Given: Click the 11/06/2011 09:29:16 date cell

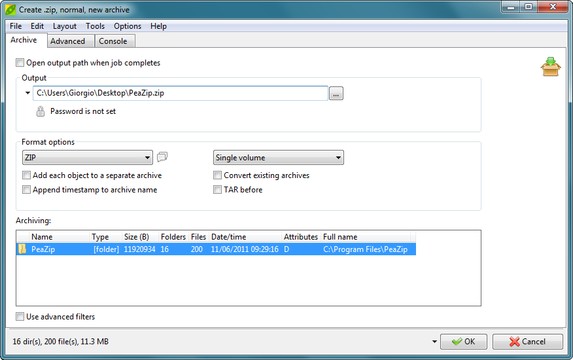Looking at the screenshot, I should [x=244, y=250].
